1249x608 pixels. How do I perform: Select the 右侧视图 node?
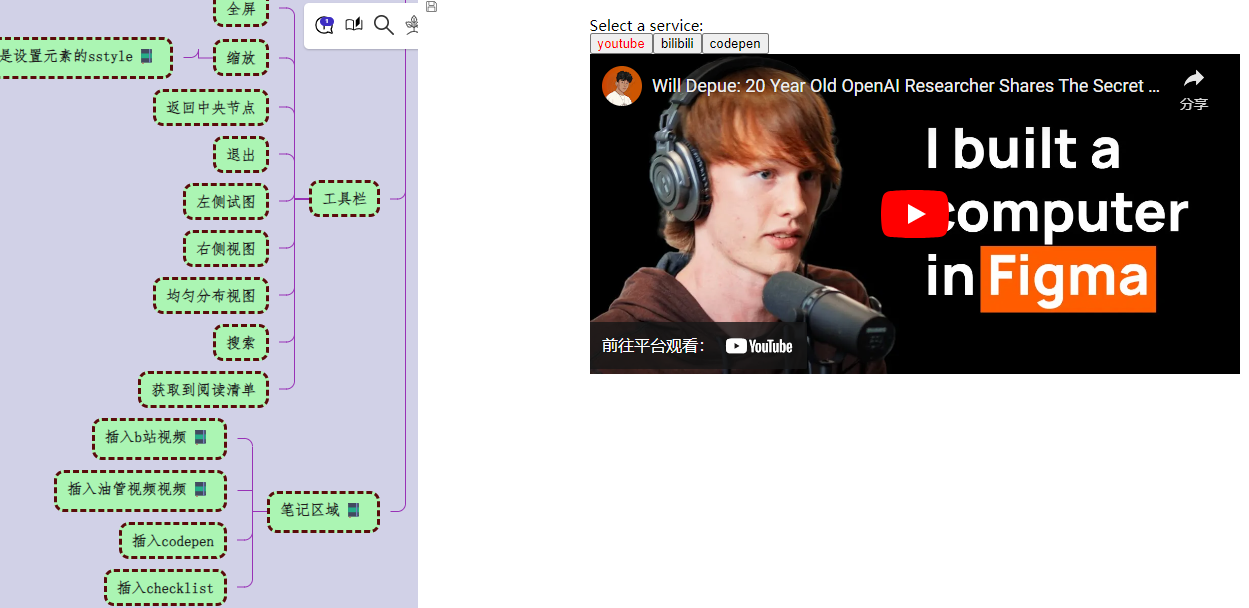click(x=226, y=248)
